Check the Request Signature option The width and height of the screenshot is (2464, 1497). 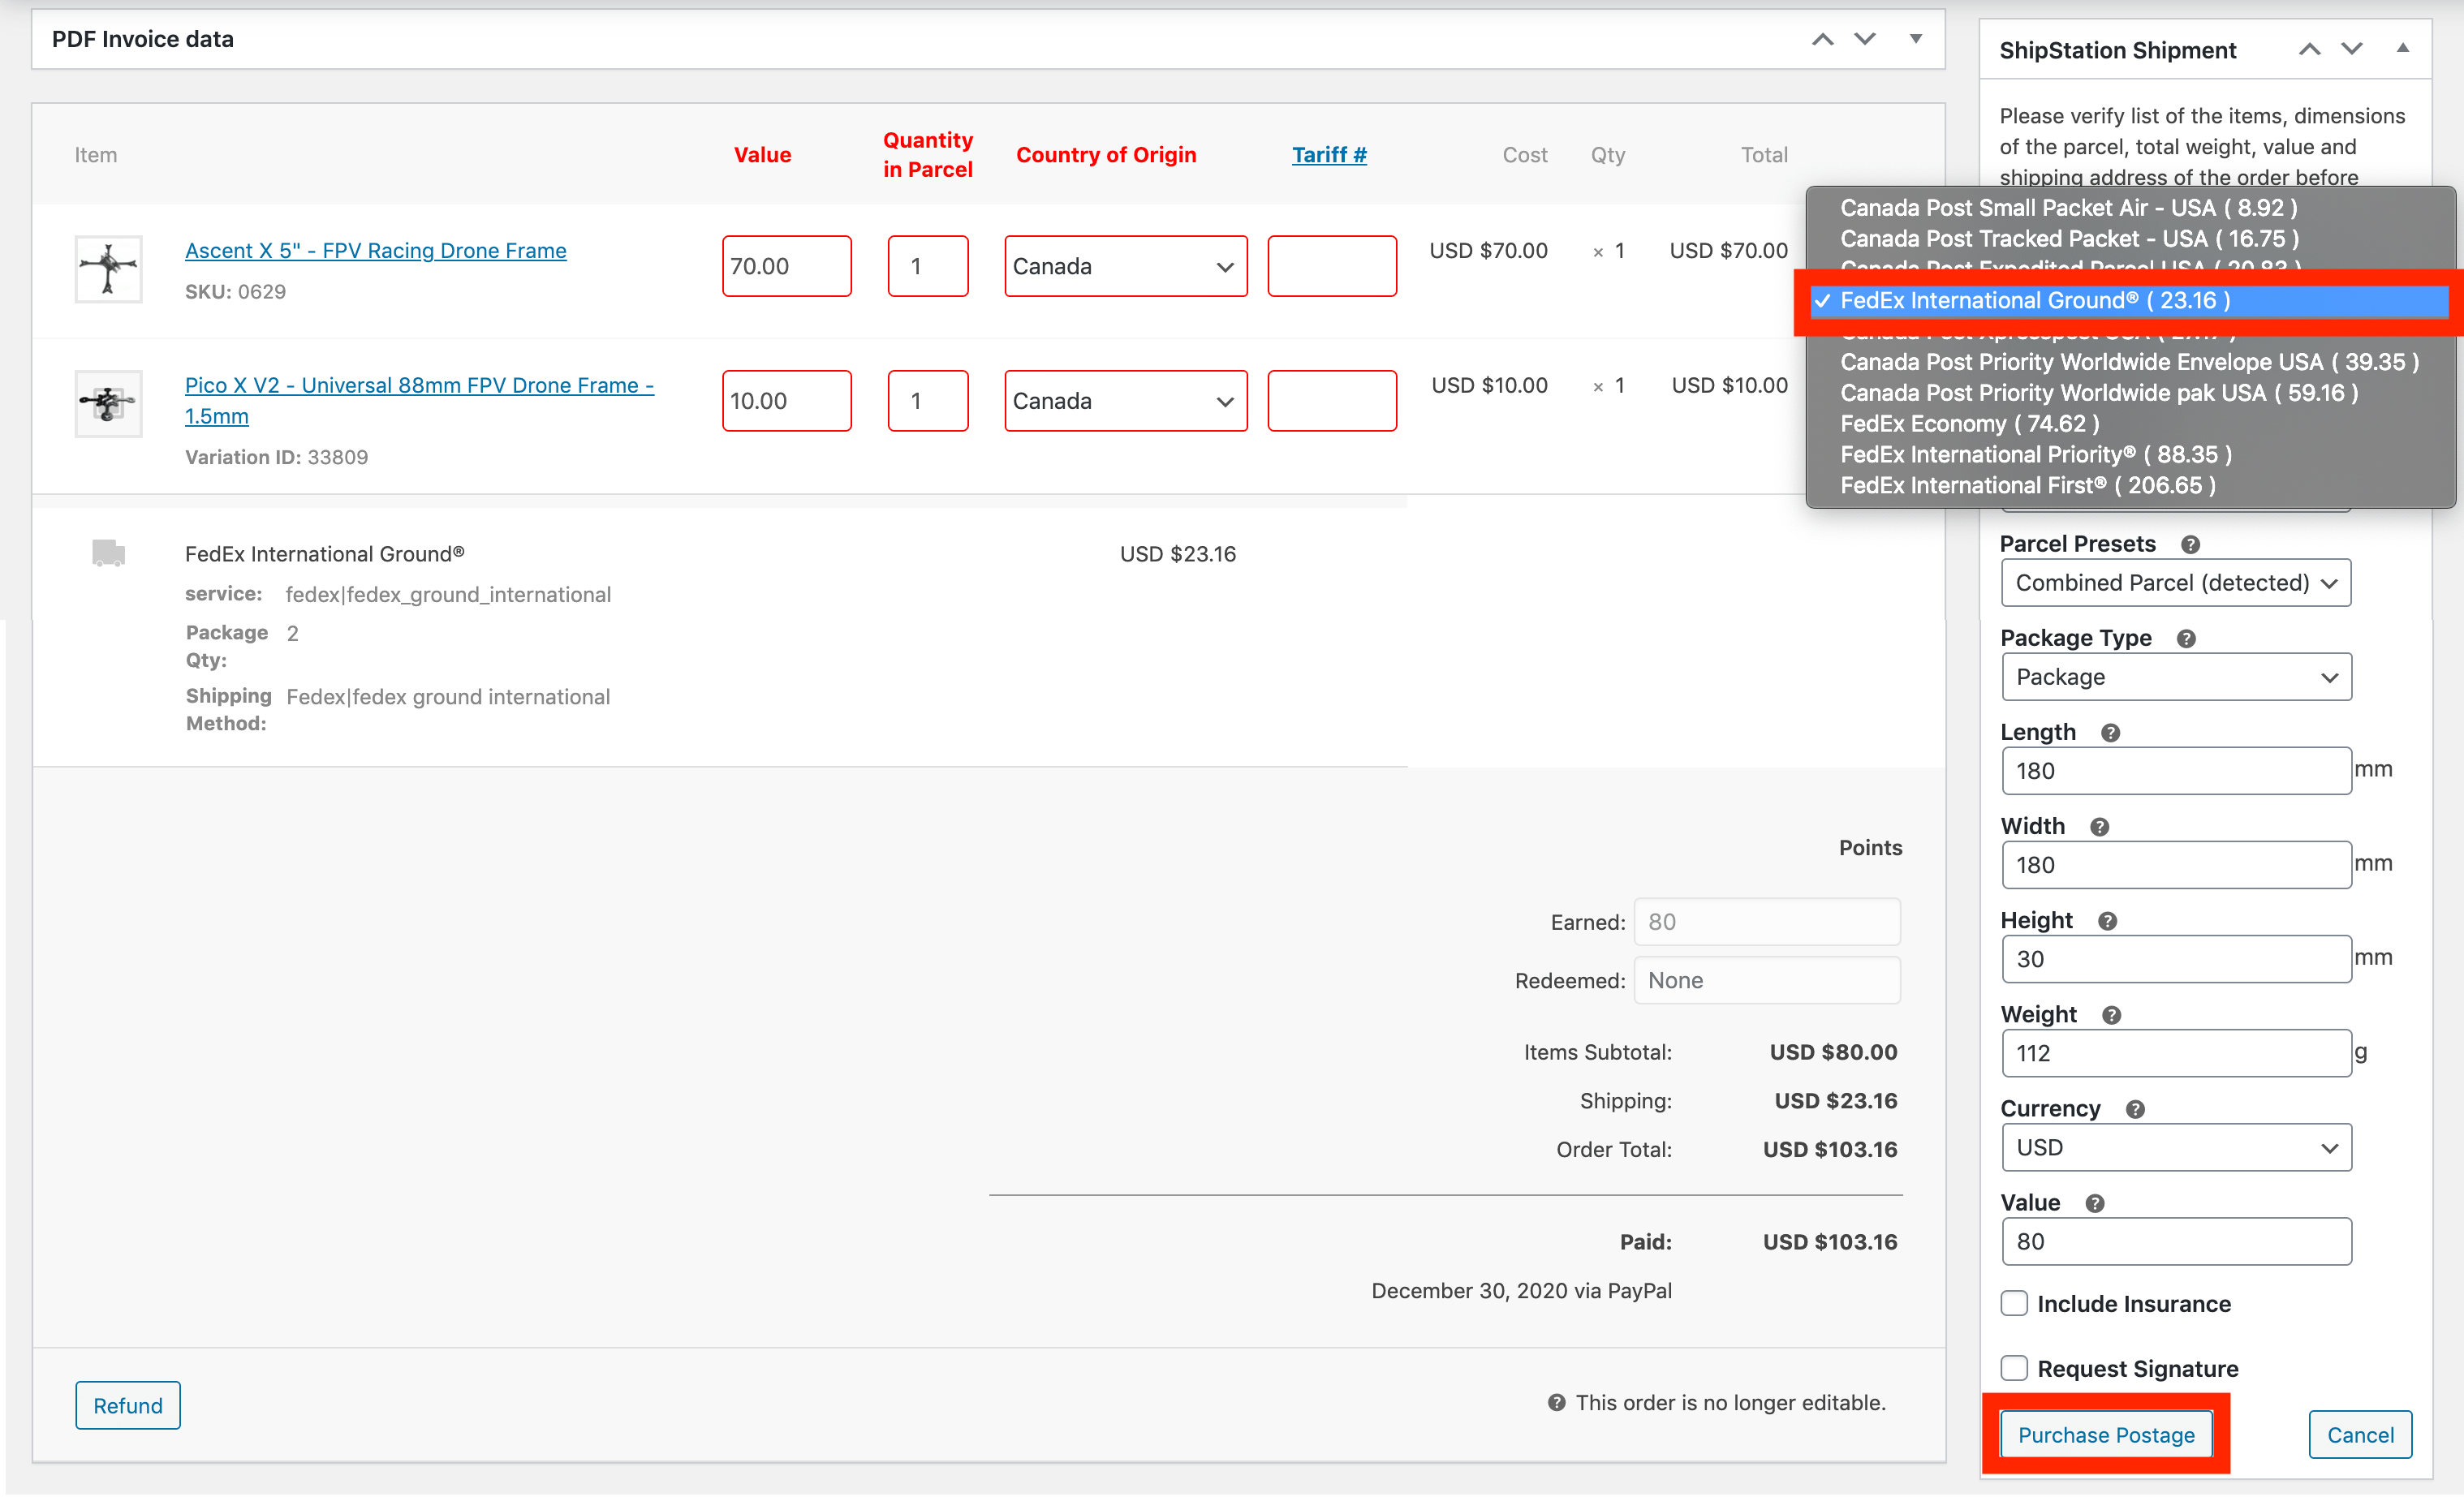[x=2014, y=1367]
